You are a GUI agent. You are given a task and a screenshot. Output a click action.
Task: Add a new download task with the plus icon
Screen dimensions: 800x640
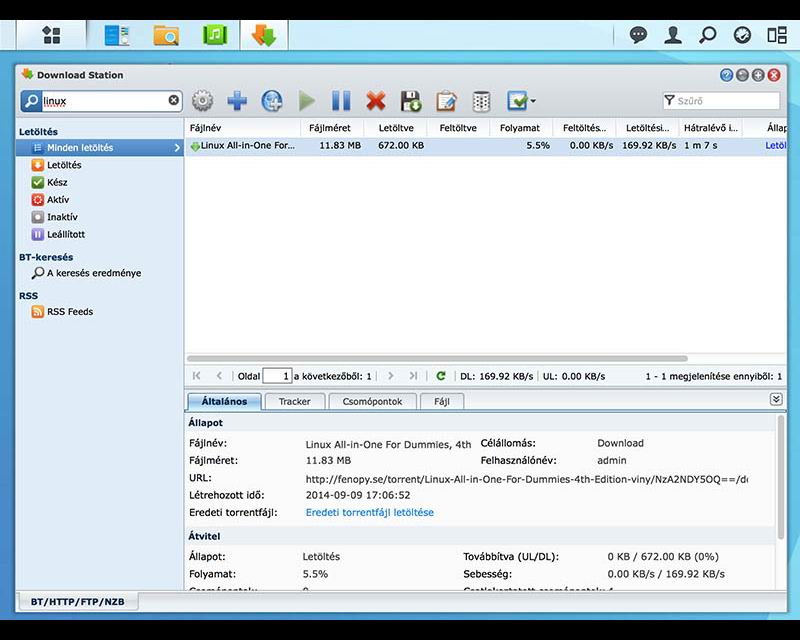[x=236, y=100]
